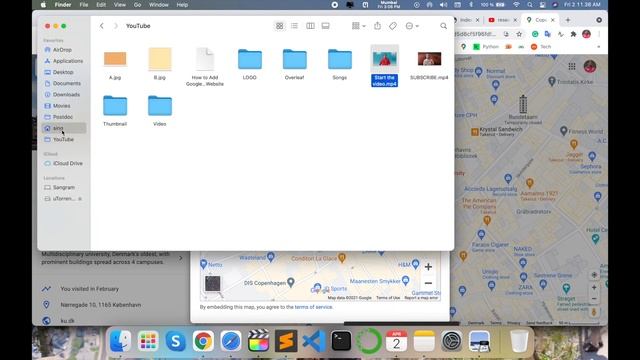The height and width of the screenshot is (360, 640).
Task: Click the Finder search magnifier icon
Action: pos(443,26)
